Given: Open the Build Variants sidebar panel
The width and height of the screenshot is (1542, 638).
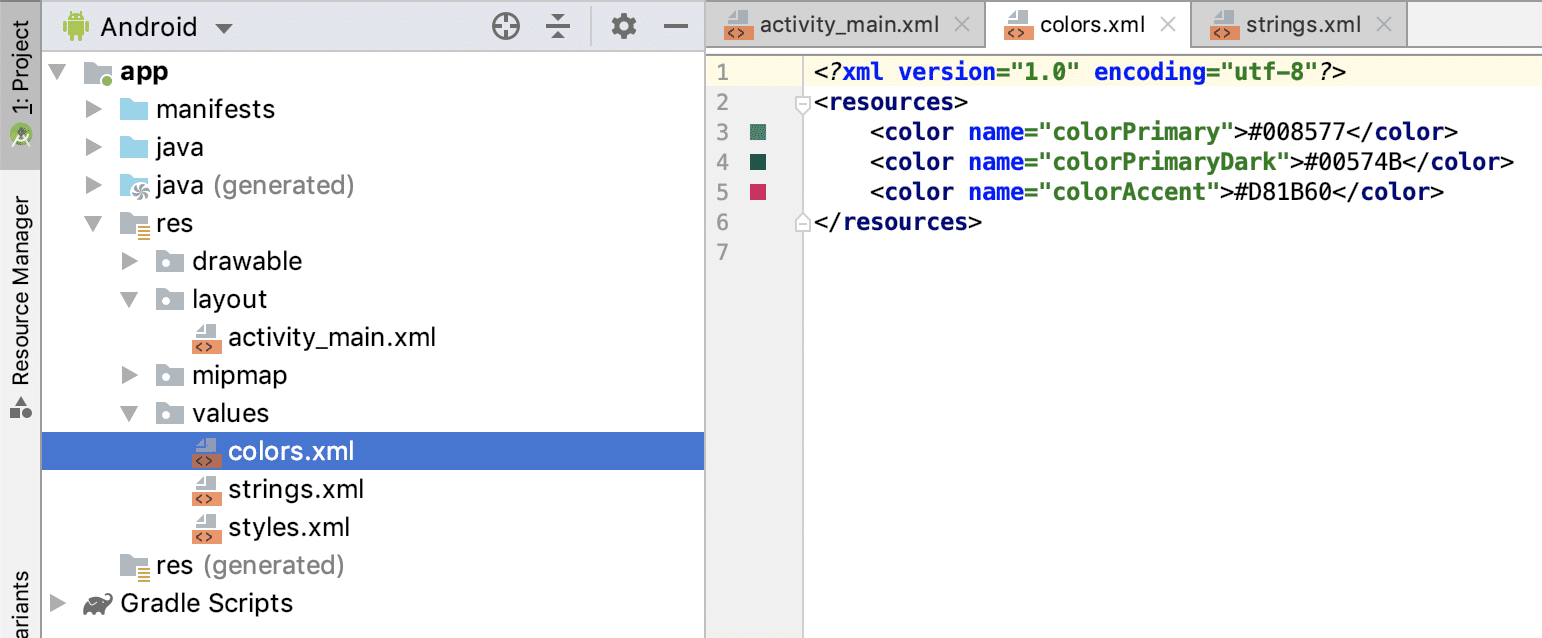Looking at the screenshot, I should (x=20, y=600).
